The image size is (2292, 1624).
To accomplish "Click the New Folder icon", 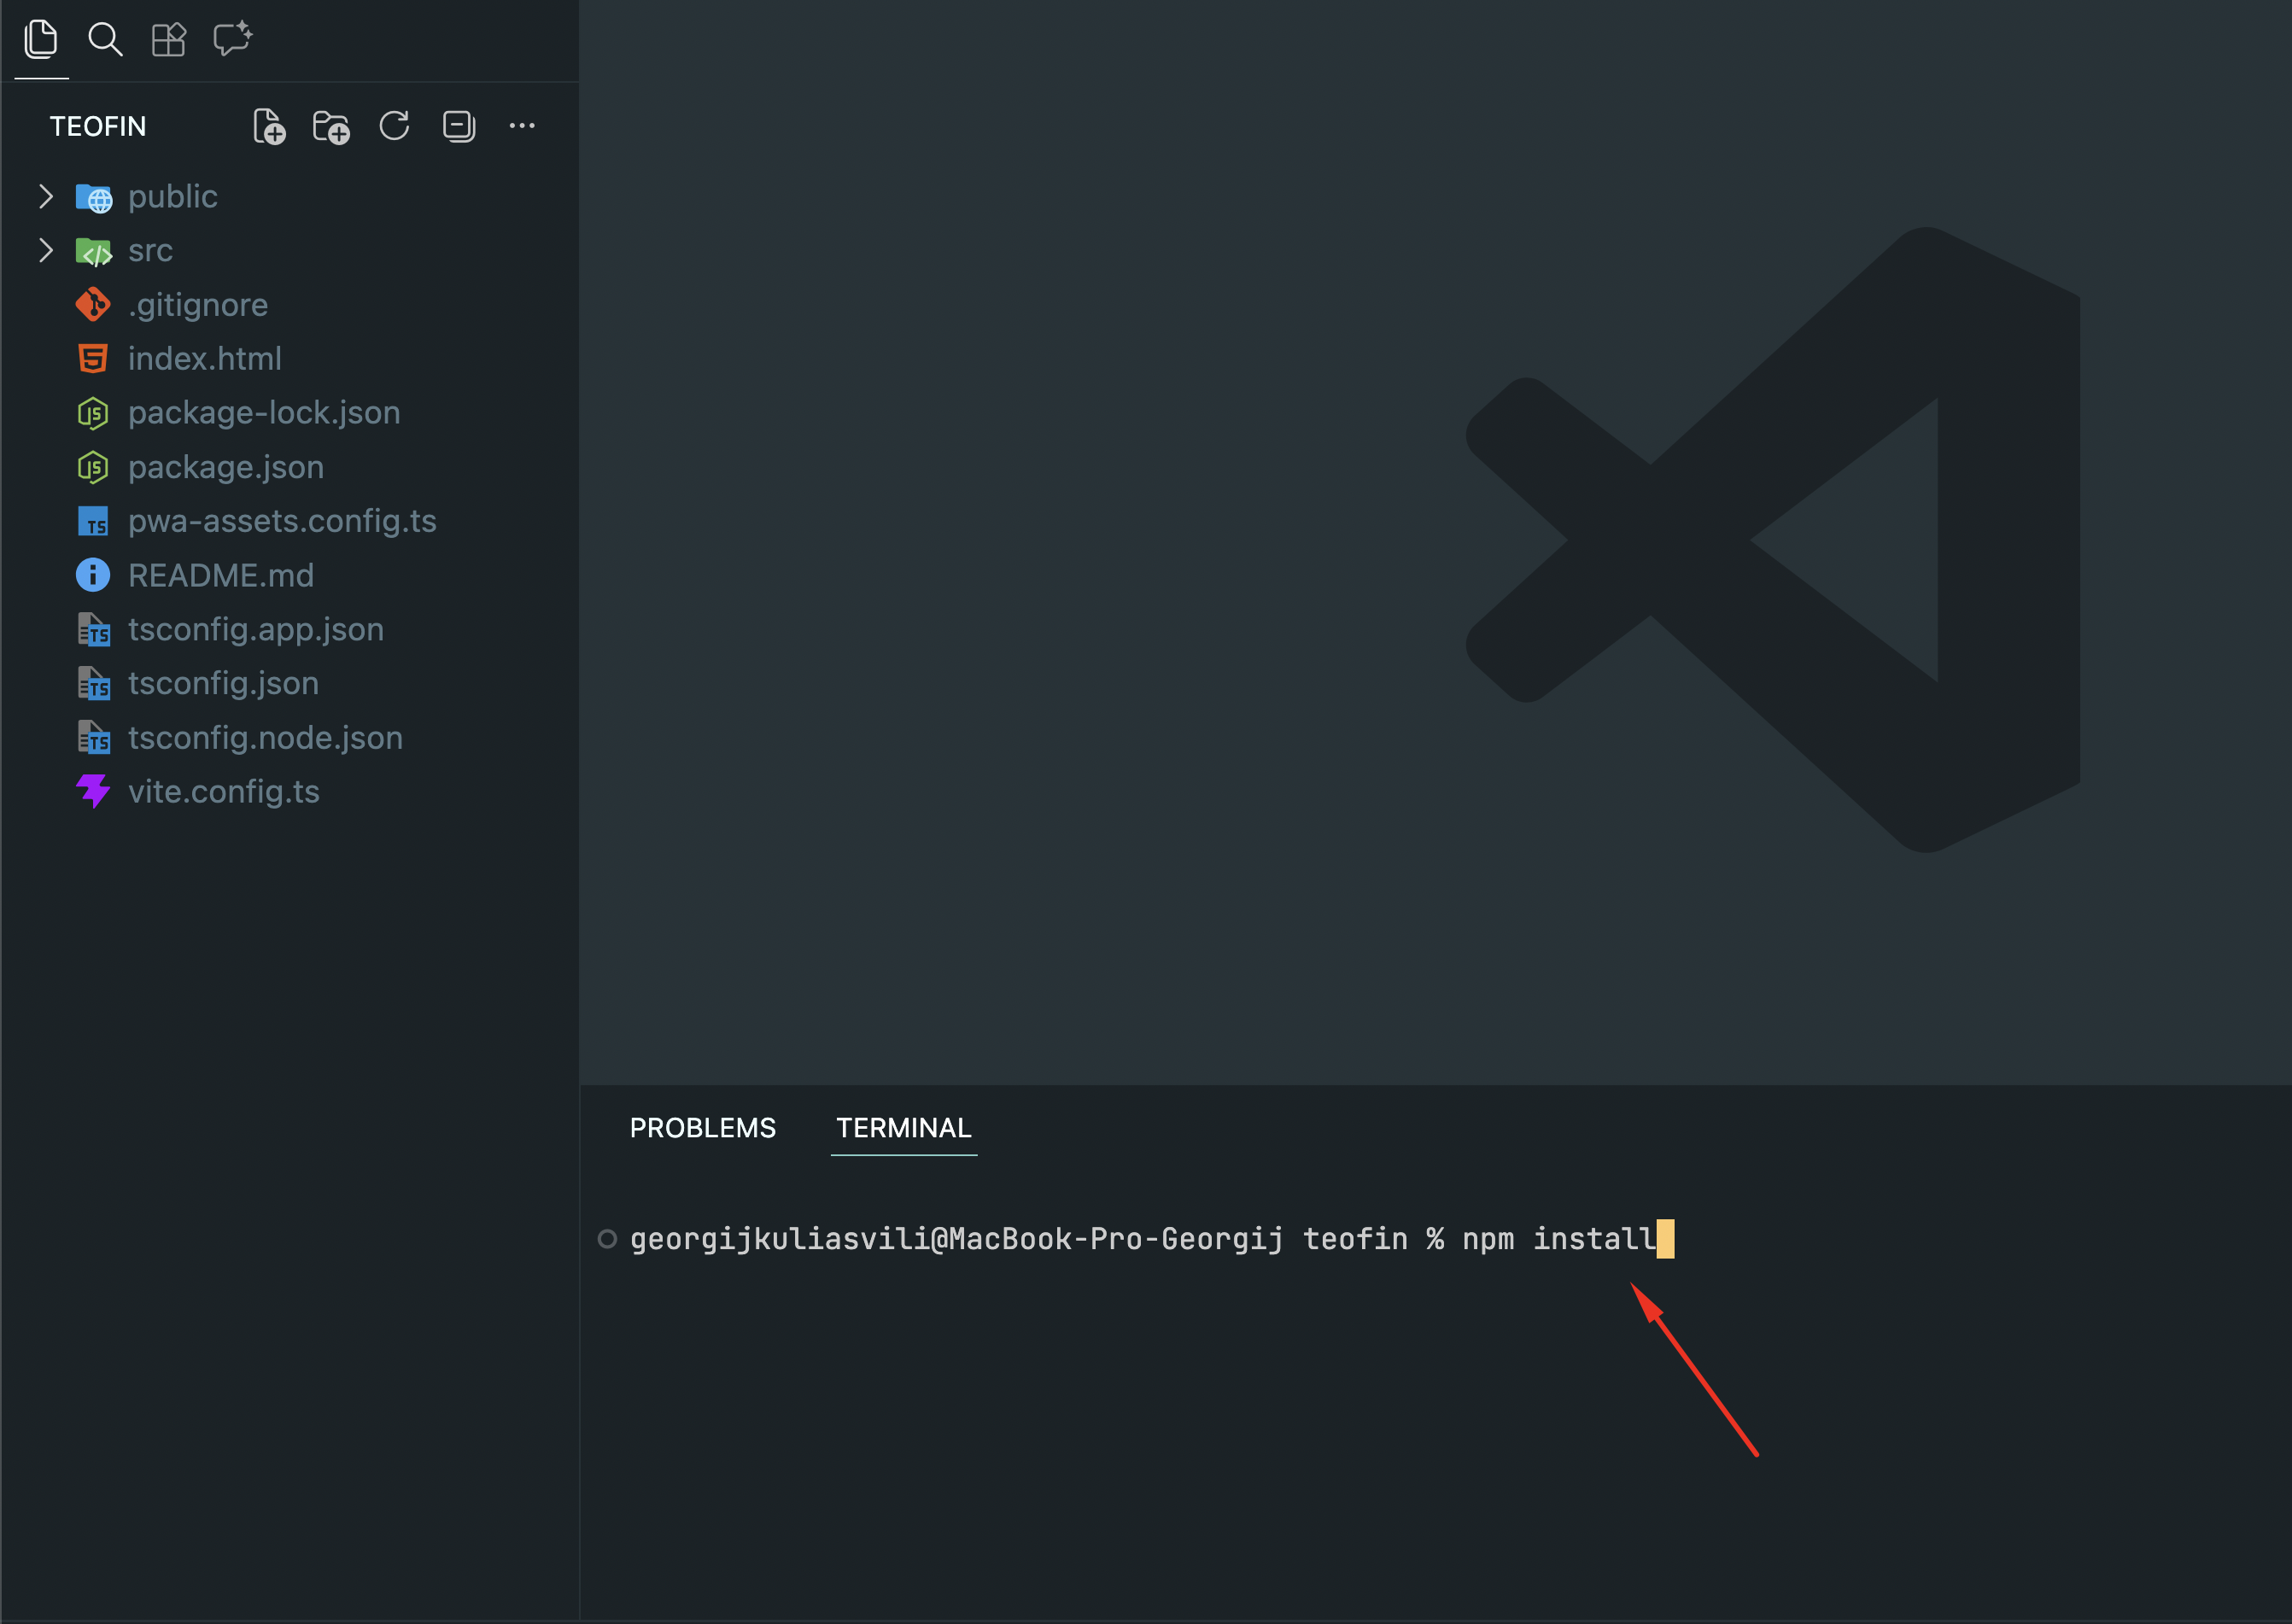I will point(331,127).
